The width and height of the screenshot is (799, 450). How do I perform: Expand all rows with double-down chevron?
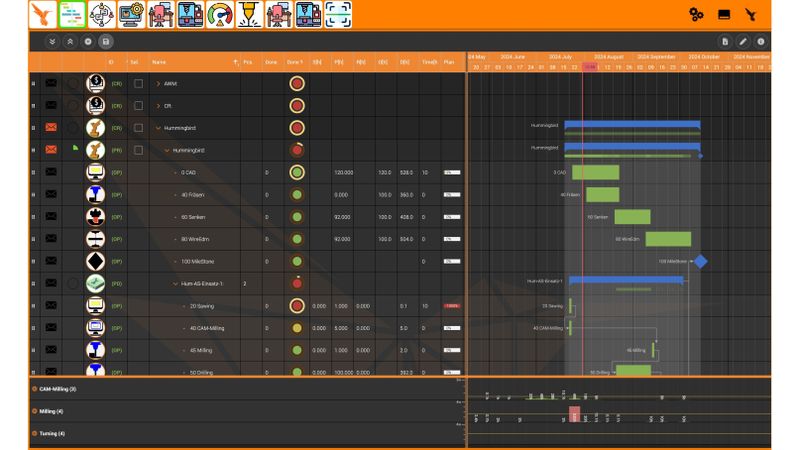[x=52, y=42]
